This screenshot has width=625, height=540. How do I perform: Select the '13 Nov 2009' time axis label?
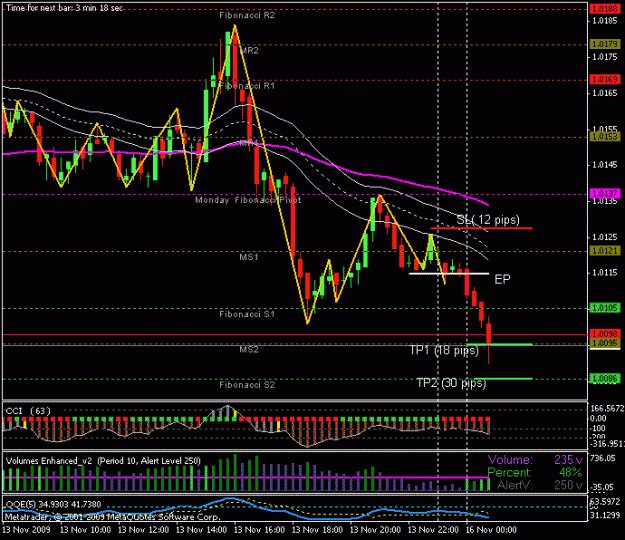26,530
